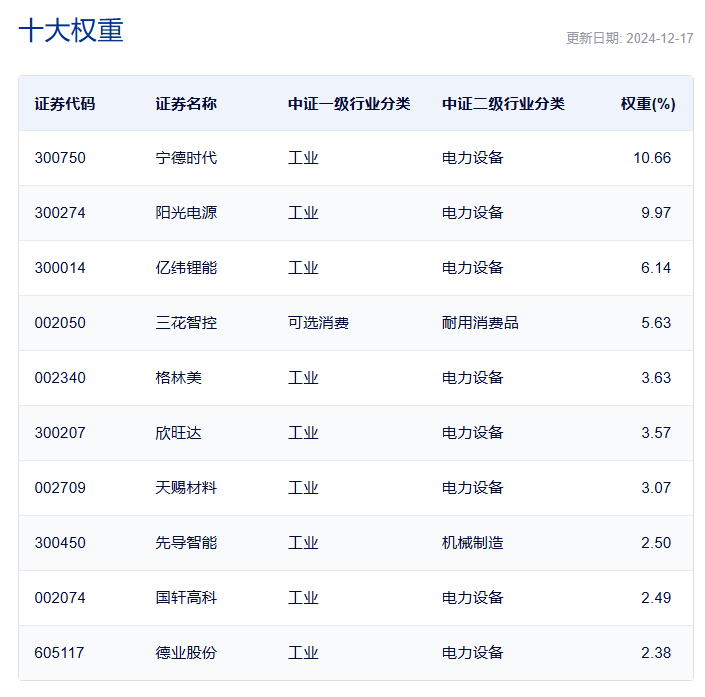Screen dimensions: 705x697
Task: Click 可选消费 in the 三花智控 row
Action: 318,323
